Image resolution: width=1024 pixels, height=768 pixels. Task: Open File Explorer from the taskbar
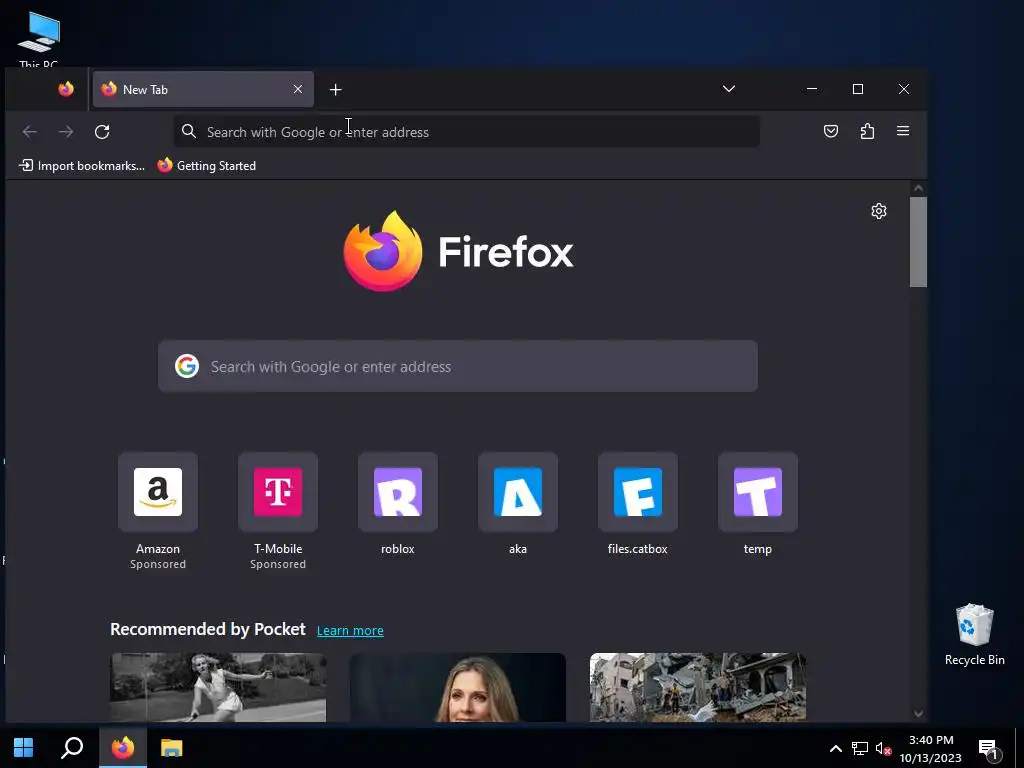tap(172, 748)
